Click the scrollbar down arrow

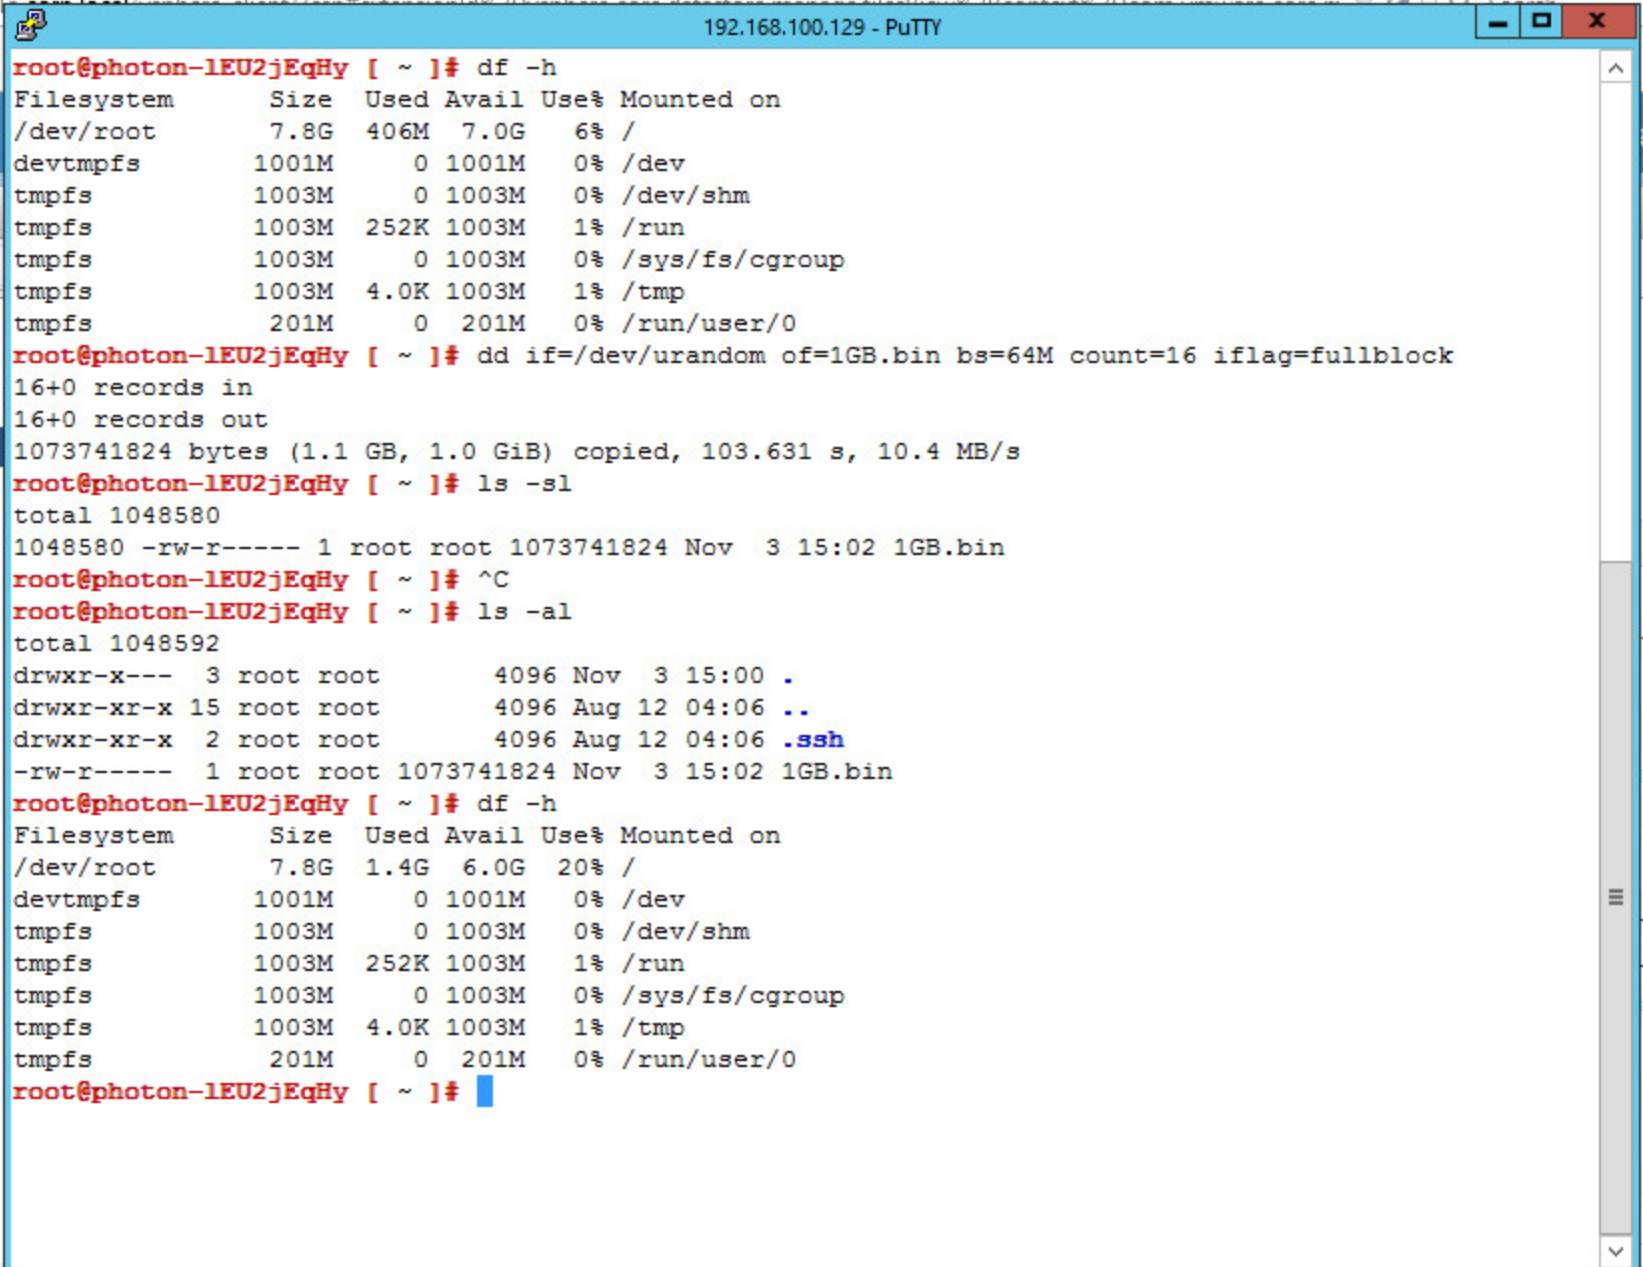pos(1615,1250)
